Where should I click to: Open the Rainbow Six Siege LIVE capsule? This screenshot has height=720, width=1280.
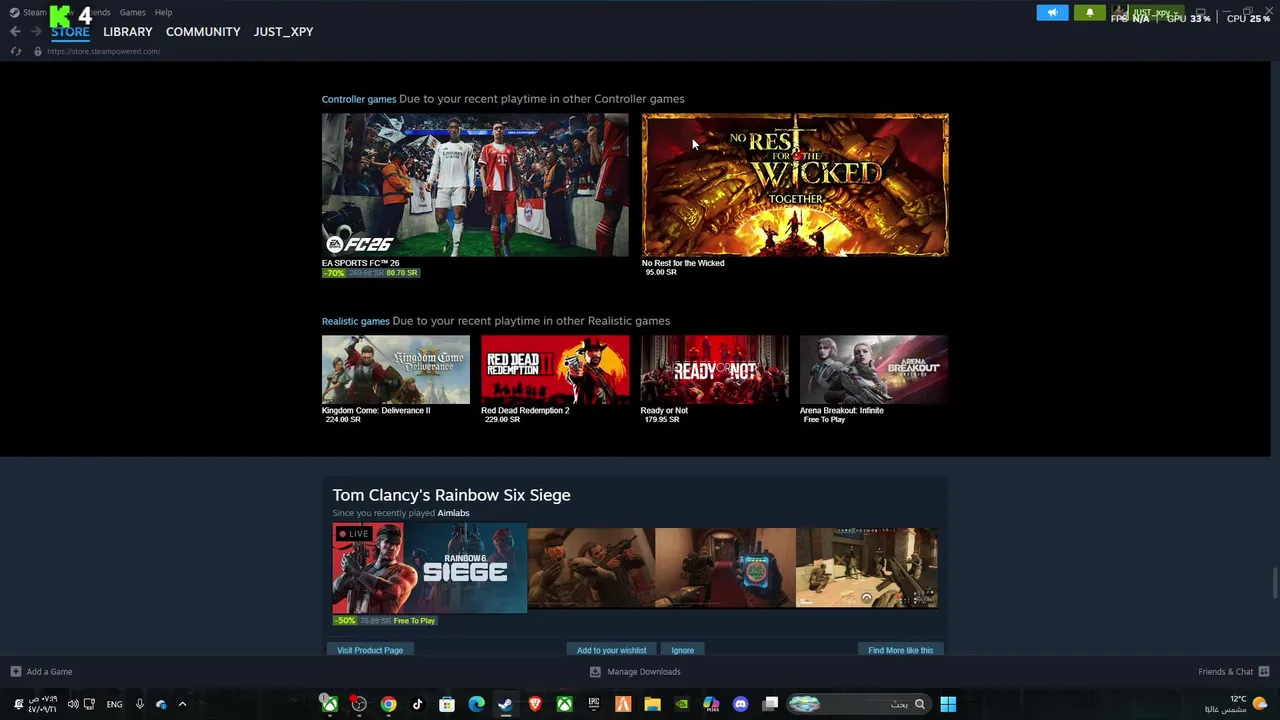click(x=430, y=568)
